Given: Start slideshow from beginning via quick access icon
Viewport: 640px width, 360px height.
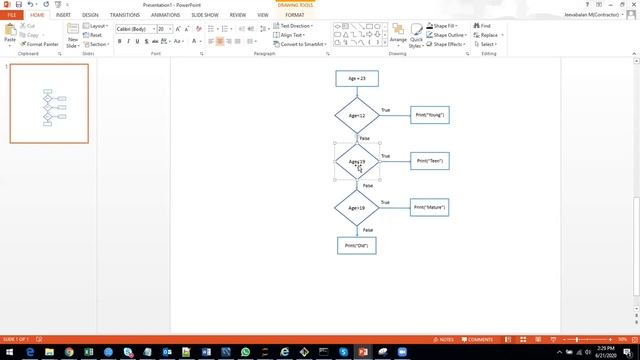Looking at the screenshot, I should coord(58,4).
